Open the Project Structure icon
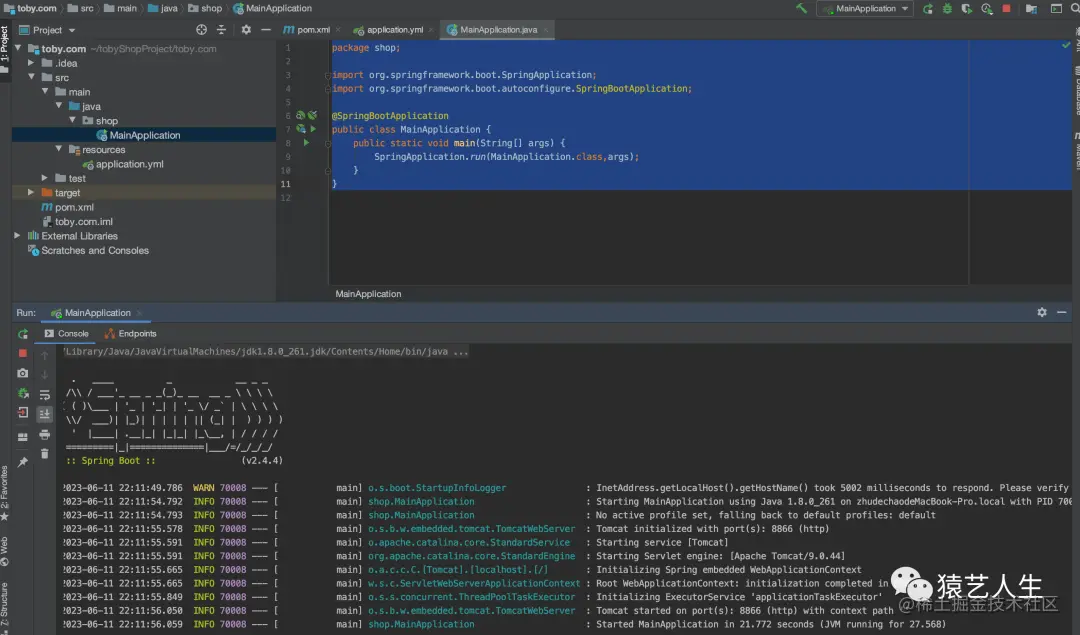The height and width of the screenshot is (635, 1080). (x=1031, y=9)
